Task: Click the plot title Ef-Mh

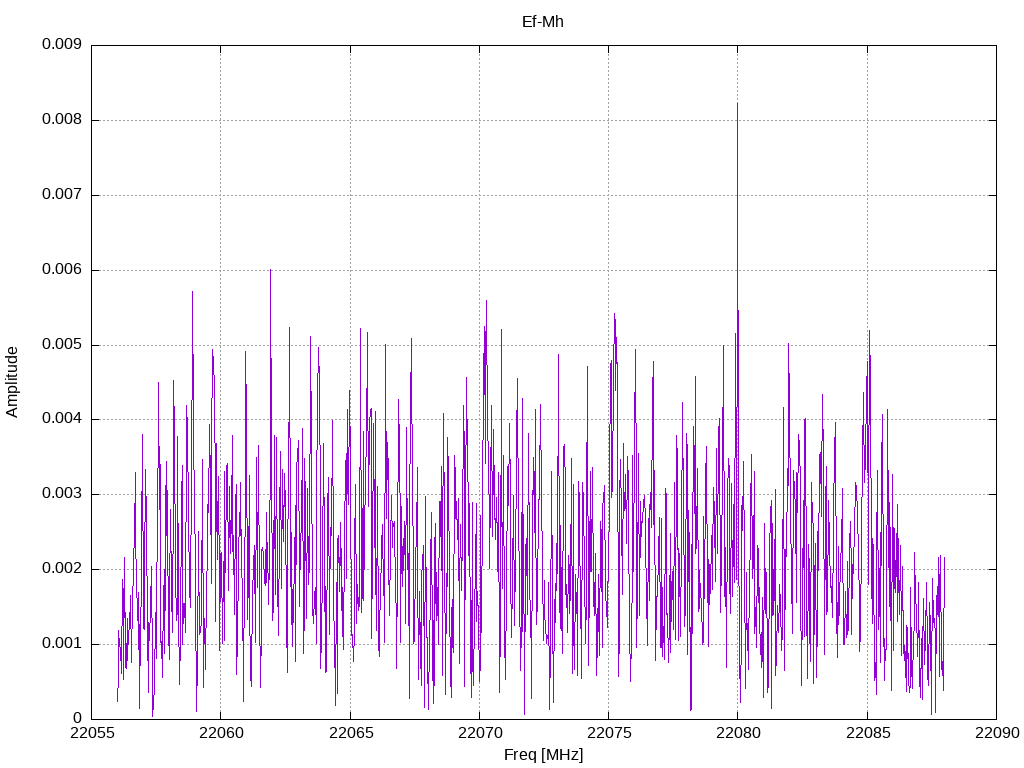Action: (x=543, y=21)
